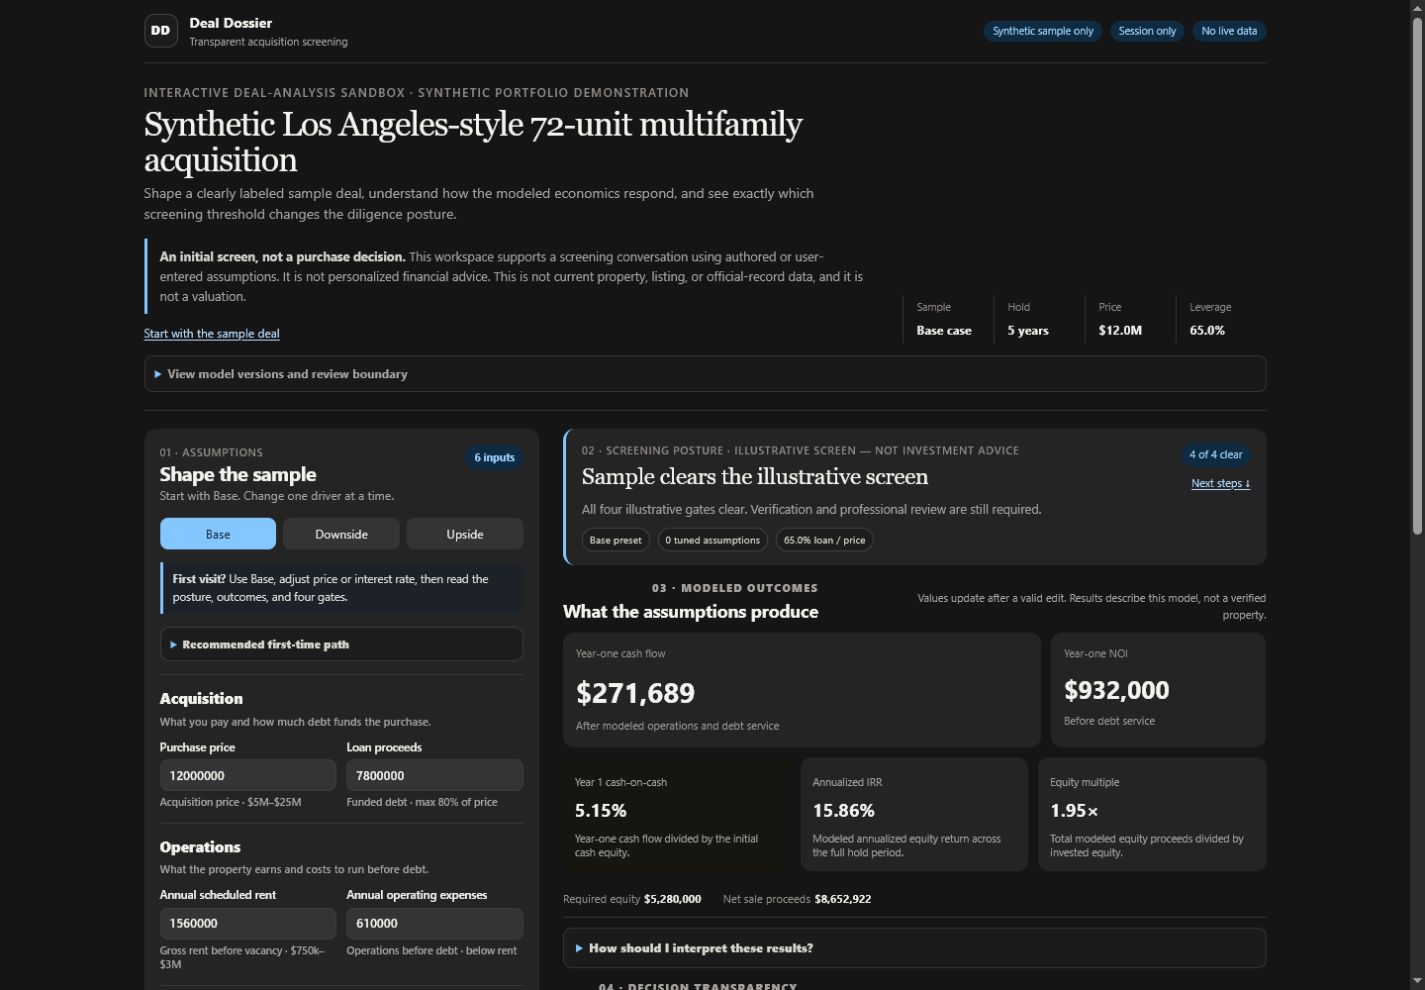Click the $271,689 year-one cash flow value
The height and width of the screenshot is (990, 1425).
pos(635,693)
